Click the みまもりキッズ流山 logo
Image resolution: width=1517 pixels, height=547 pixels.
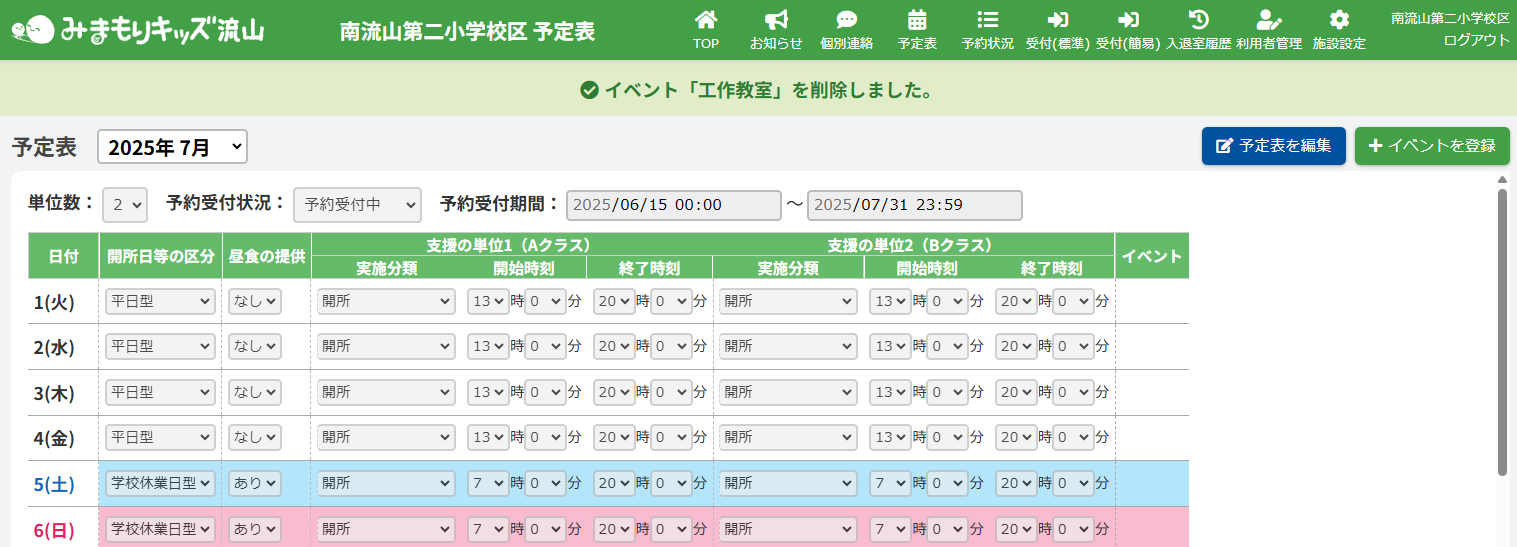[138, 30]
